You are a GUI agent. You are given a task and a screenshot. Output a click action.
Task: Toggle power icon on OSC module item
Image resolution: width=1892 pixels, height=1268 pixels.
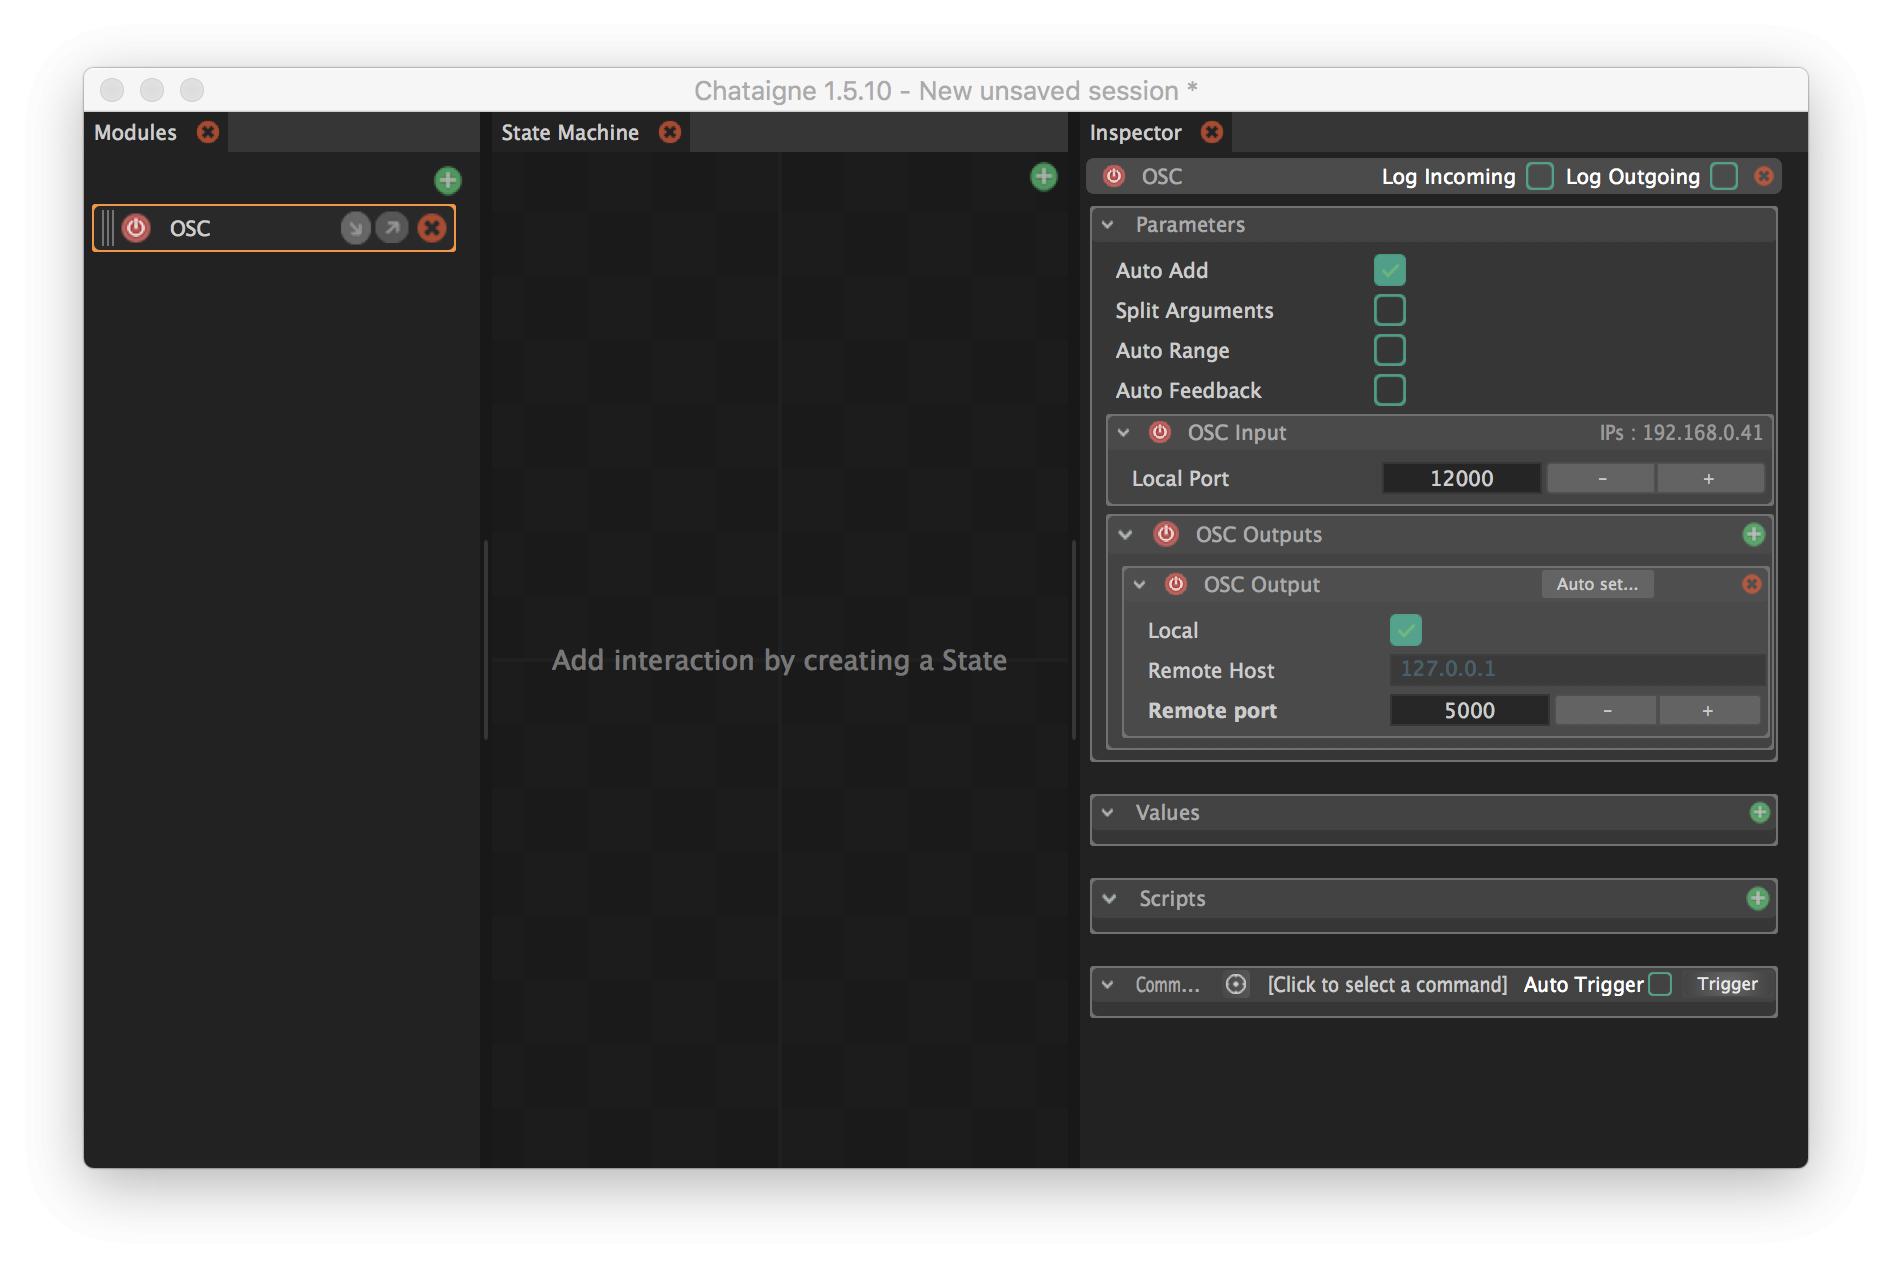[x=136, y=228]
